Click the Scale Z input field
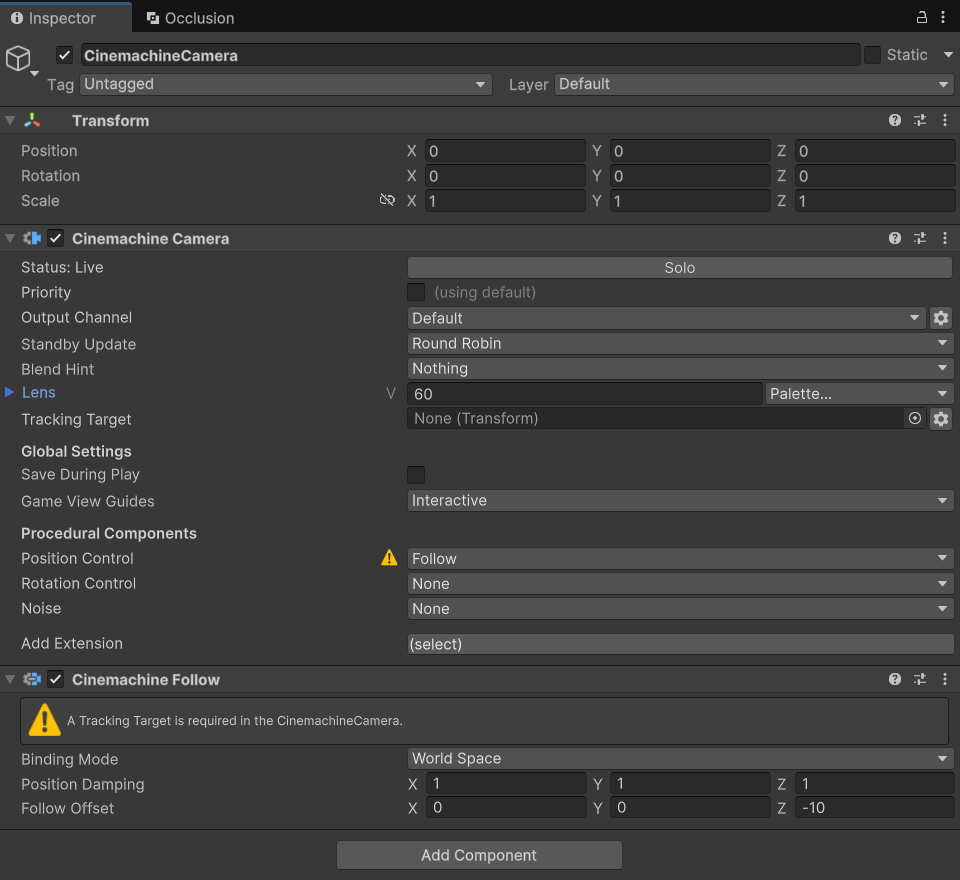Image resolution: width=960 pixels, height=880 pixels. click(x=875, y=201)
